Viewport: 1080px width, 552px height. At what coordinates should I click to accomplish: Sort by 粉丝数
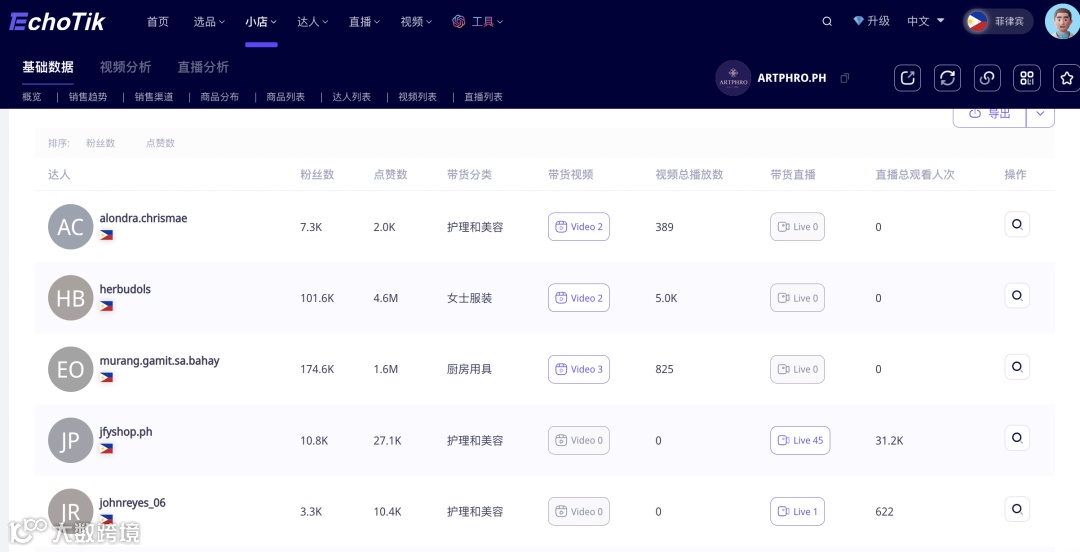tap(101, 143)
